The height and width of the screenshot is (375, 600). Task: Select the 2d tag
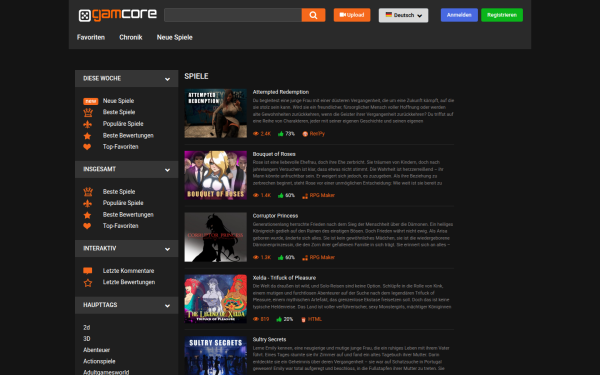[x=86, y=328]
